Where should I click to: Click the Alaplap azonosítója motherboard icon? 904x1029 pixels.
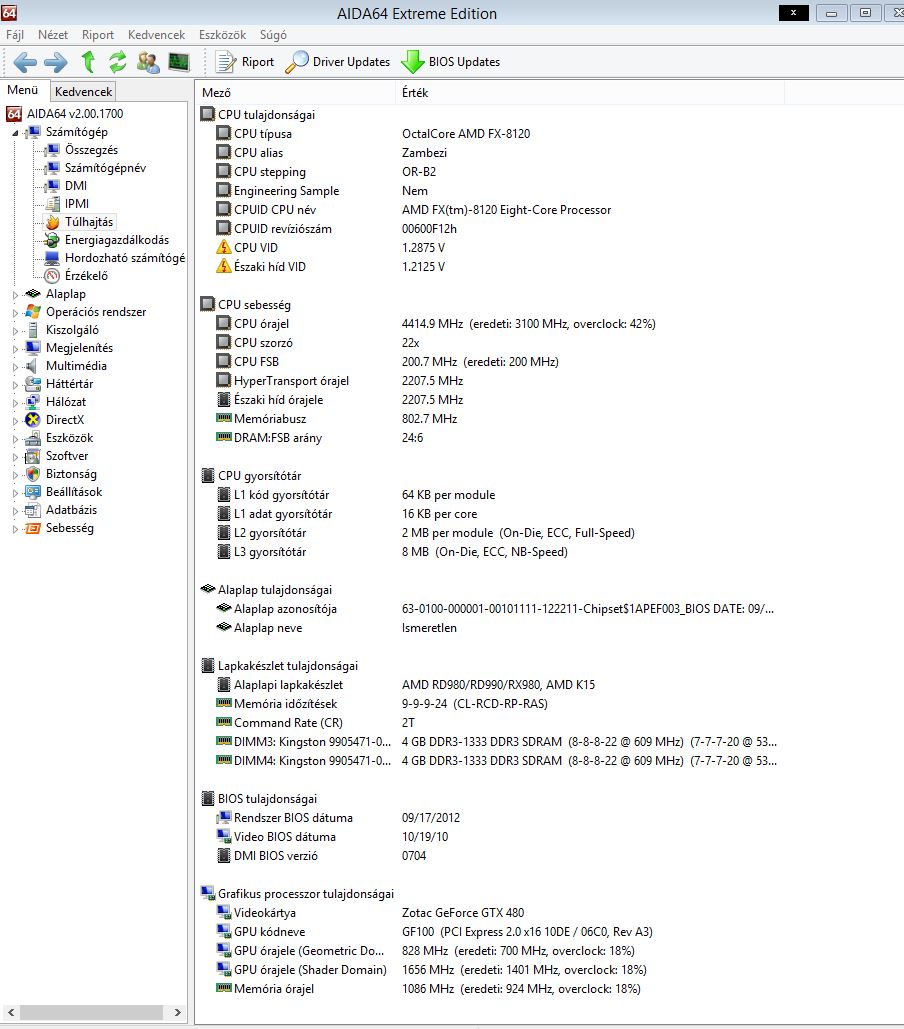pos(224,608)
